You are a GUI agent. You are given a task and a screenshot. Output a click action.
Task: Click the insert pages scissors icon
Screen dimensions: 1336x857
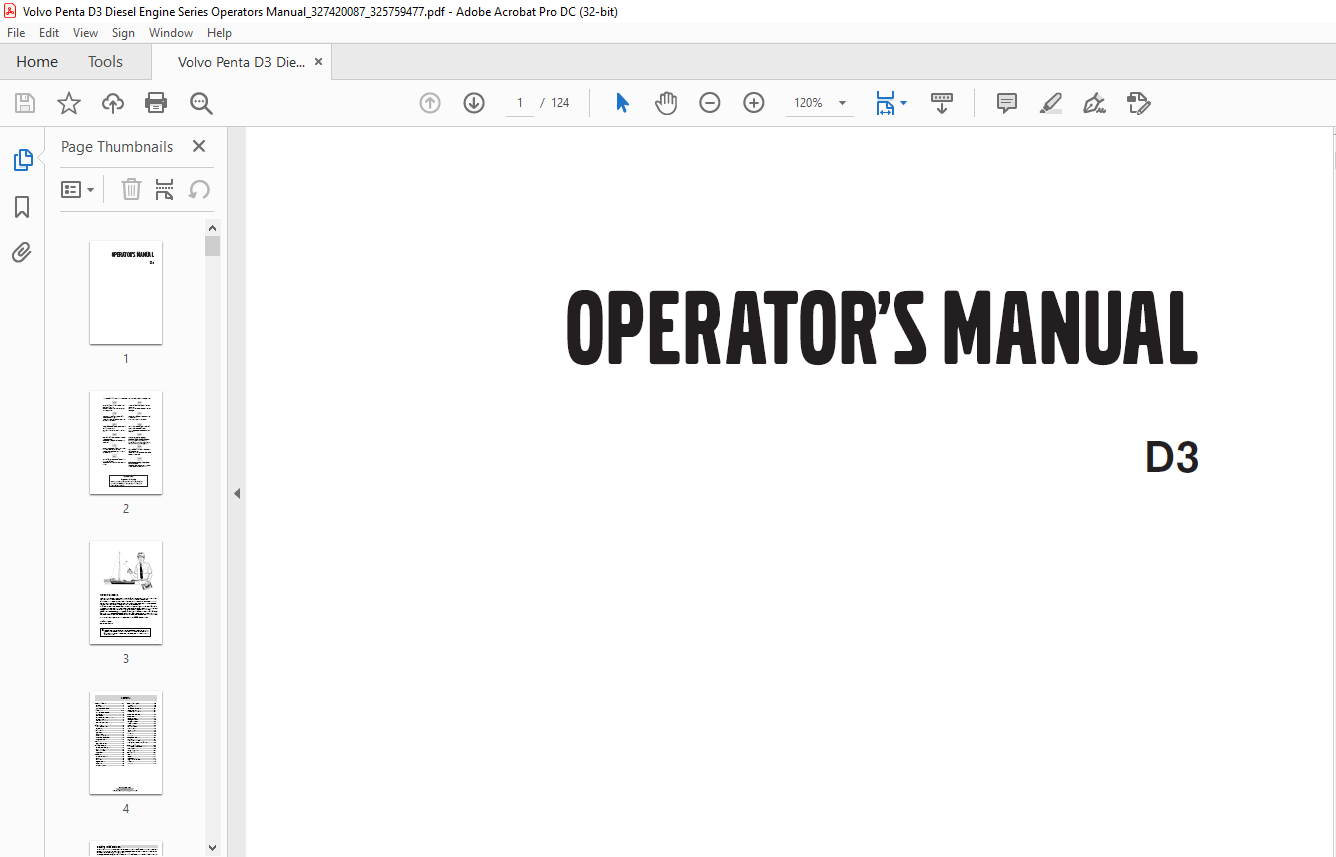pyautogui.click(x=165, y=189)
